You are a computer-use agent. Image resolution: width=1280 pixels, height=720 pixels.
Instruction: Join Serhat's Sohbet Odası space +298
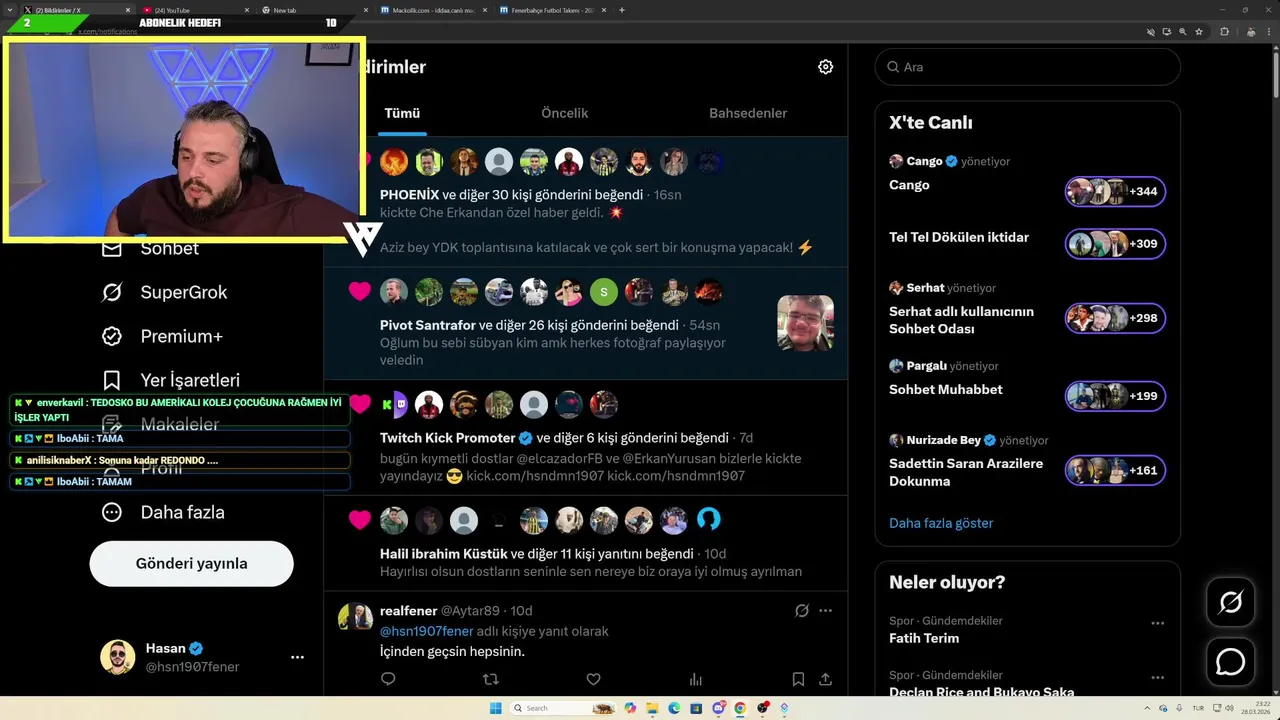(x=1115, y=318)
